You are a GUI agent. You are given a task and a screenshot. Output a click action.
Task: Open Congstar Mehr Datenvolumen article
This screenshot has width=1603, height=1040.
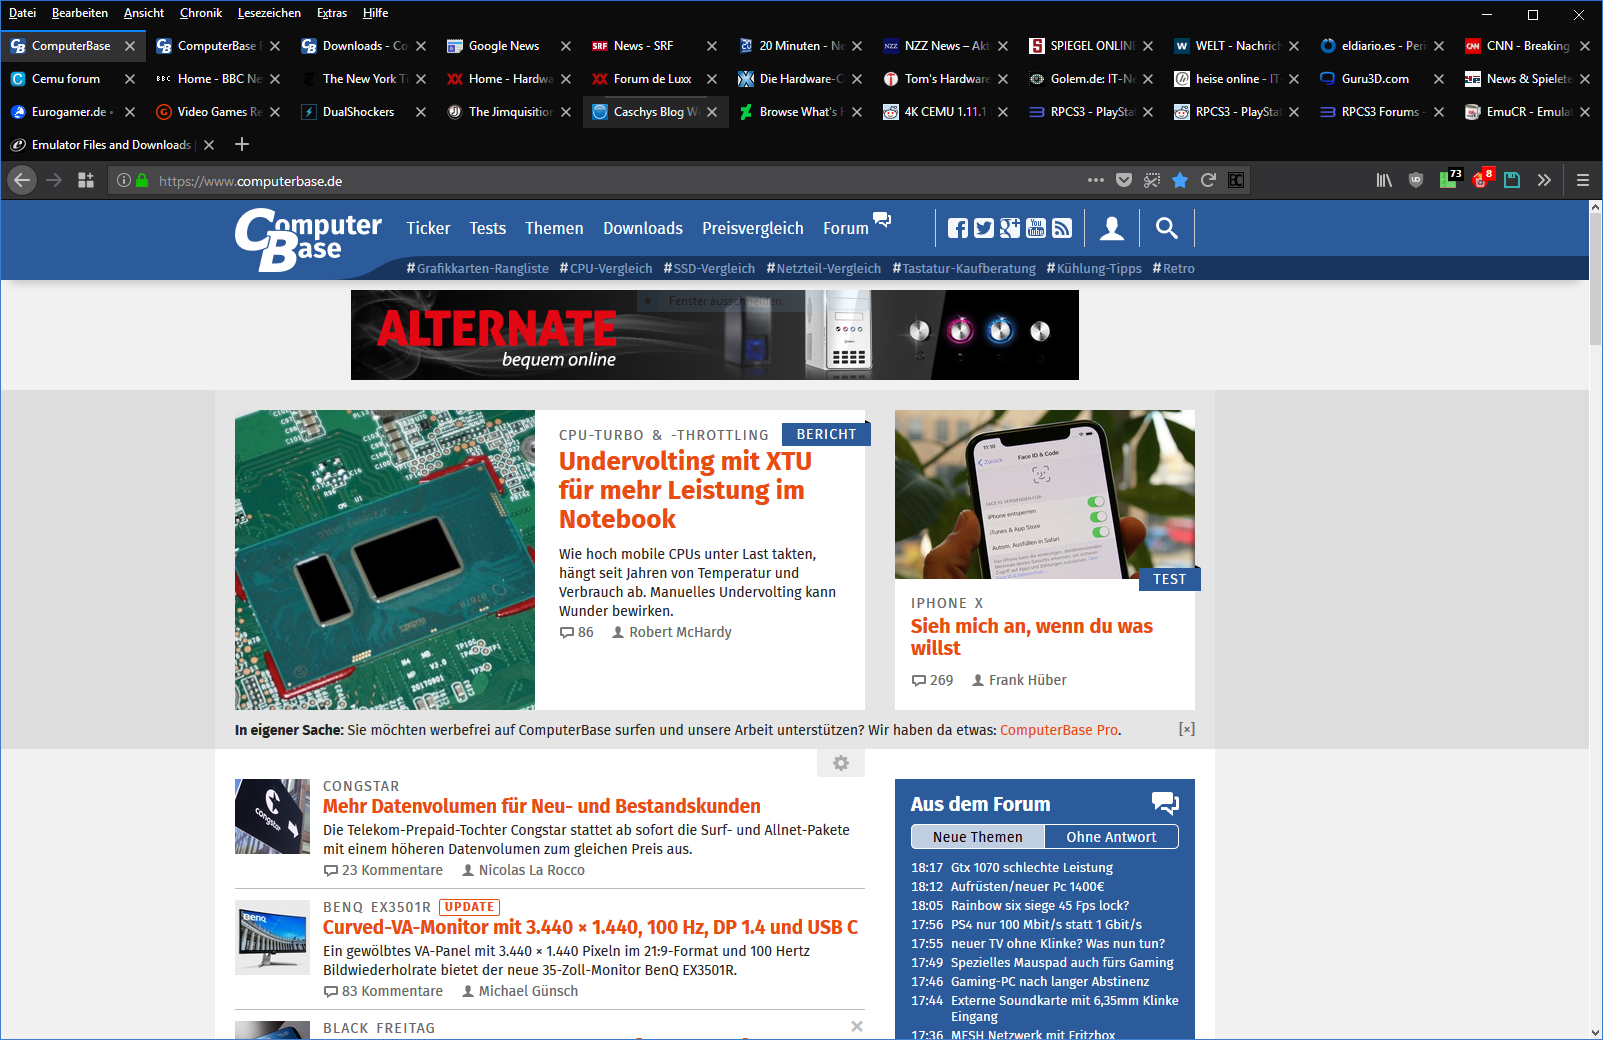541,806
